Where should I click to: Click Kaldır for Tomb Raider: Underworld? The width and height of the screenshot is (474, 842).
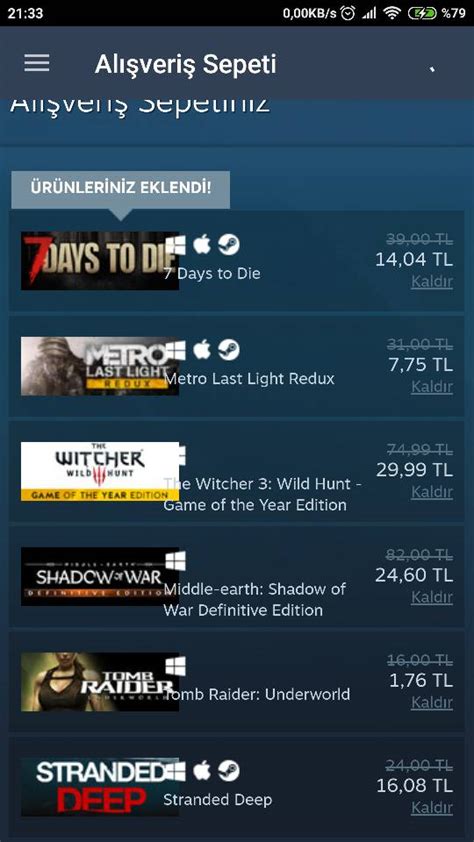point(432,703)
